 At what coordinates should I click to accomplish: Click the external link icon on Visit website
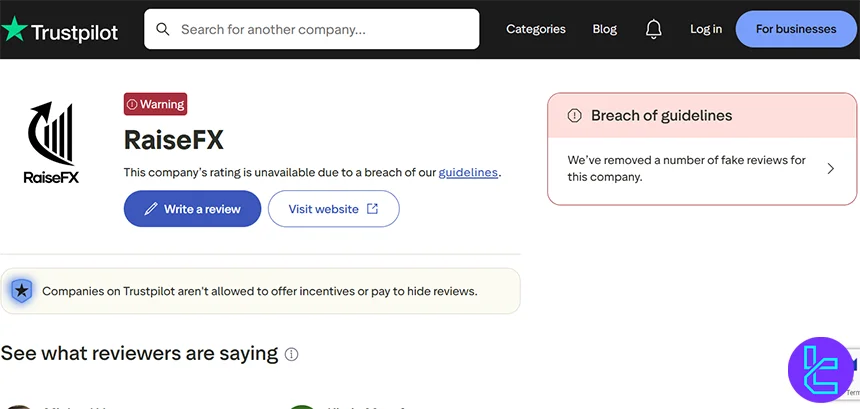click(x=373, y=209)
